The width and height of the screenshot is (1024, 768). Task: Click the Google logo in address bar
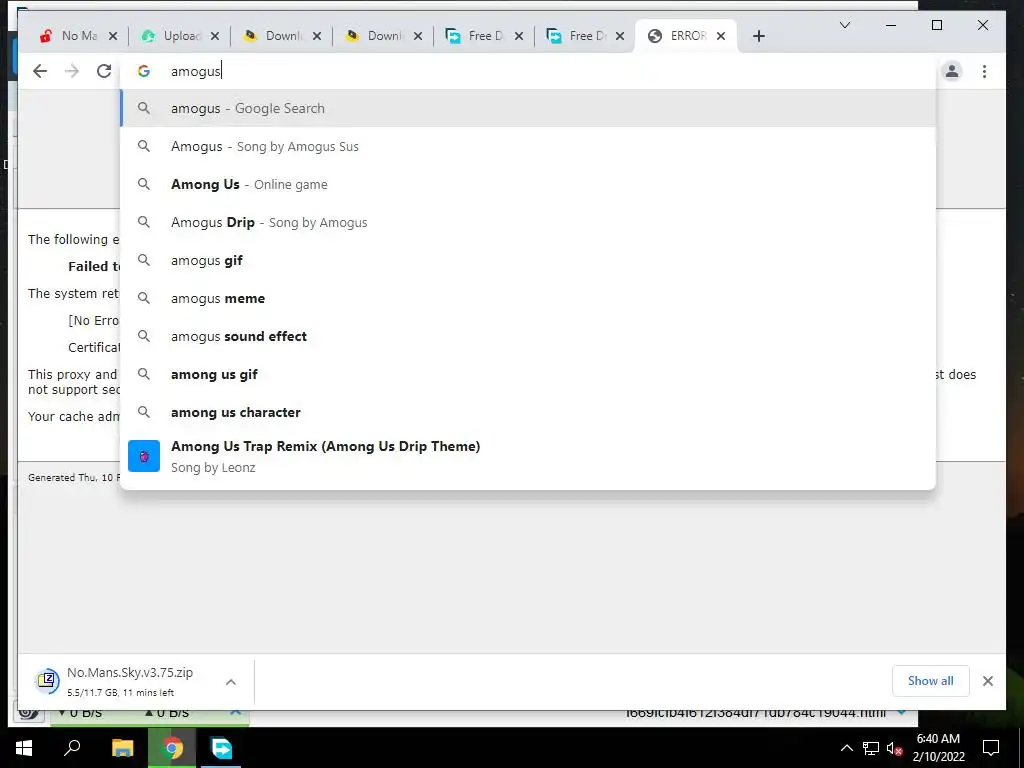[144, 71]
